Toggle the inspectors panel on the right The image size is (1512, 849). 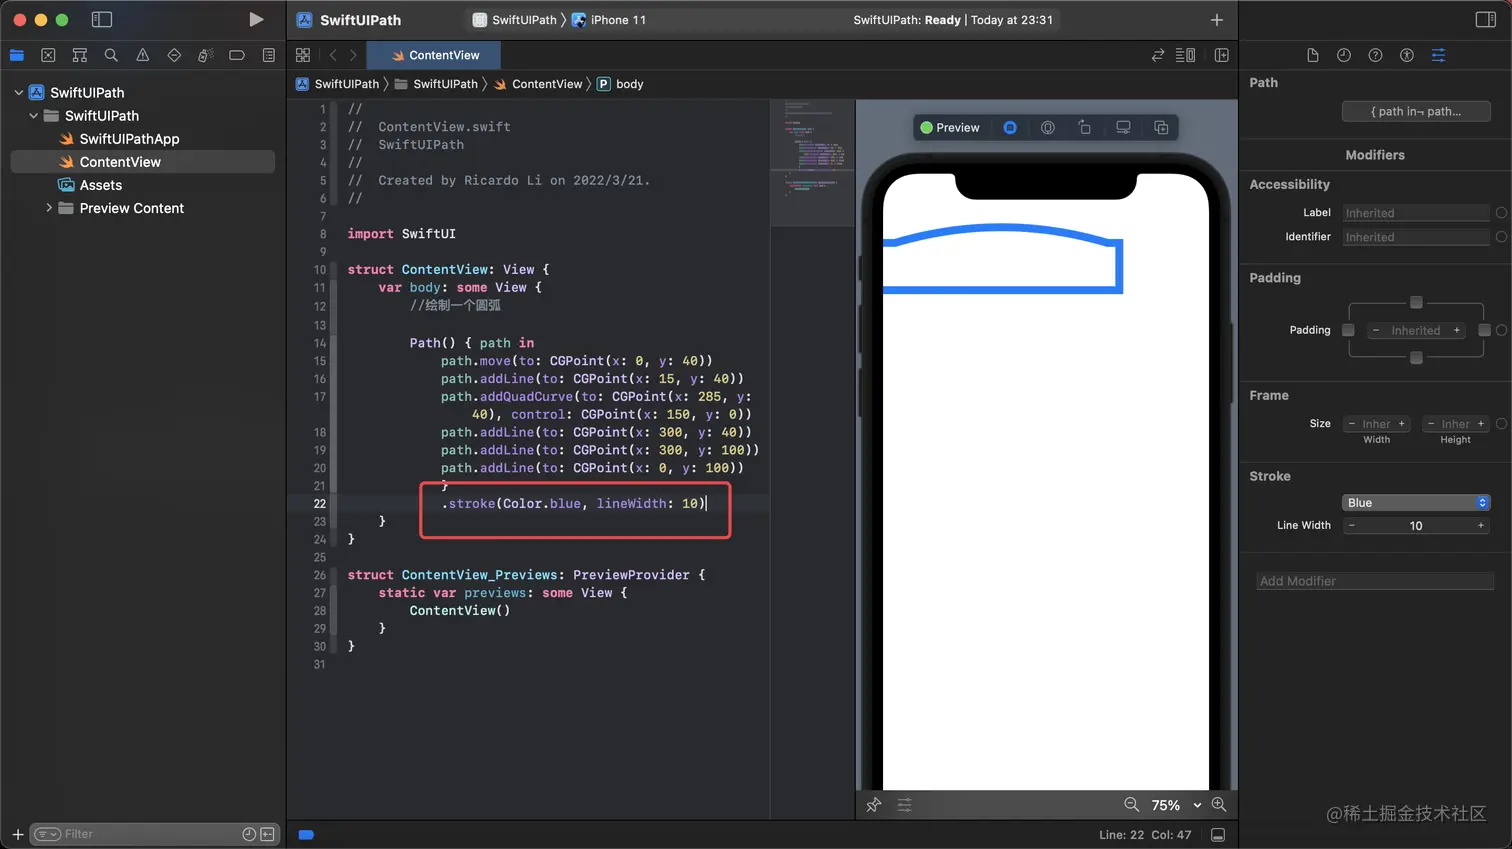point(1485,19)
